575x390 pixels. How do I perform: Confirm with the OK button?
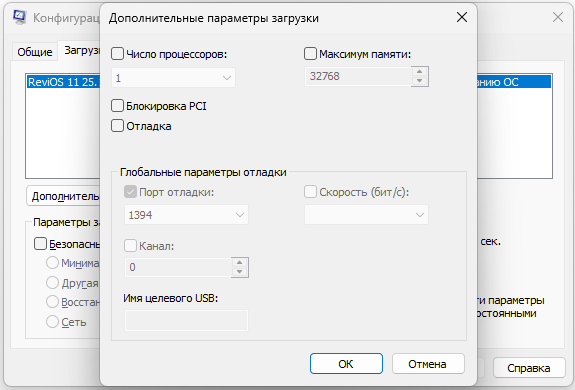(346, 364)
